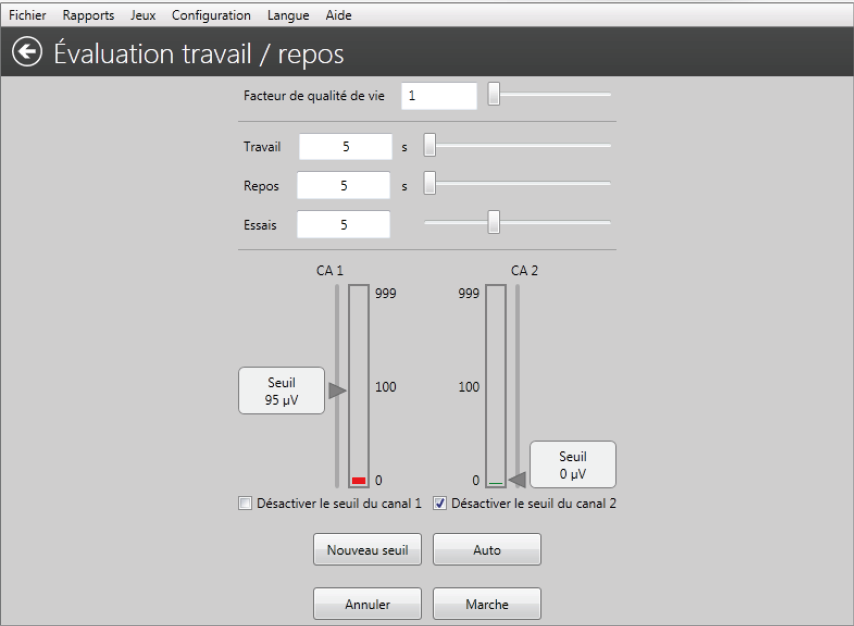Click the Auto threshold button
Image resolution: width=854 pixels, height=626 pixels.
[x=487, y=549]
